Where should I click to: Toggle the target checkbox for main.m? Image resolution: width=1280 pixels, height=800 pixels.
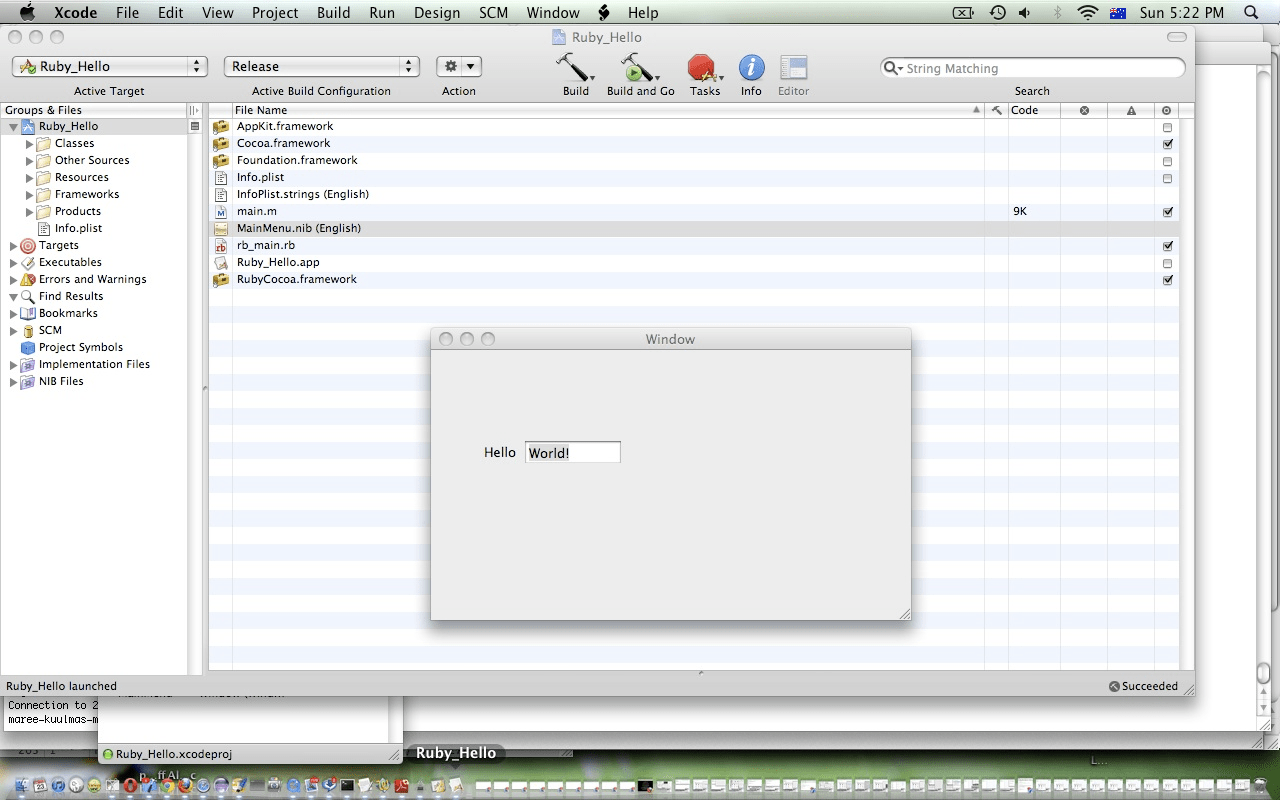1167,211
